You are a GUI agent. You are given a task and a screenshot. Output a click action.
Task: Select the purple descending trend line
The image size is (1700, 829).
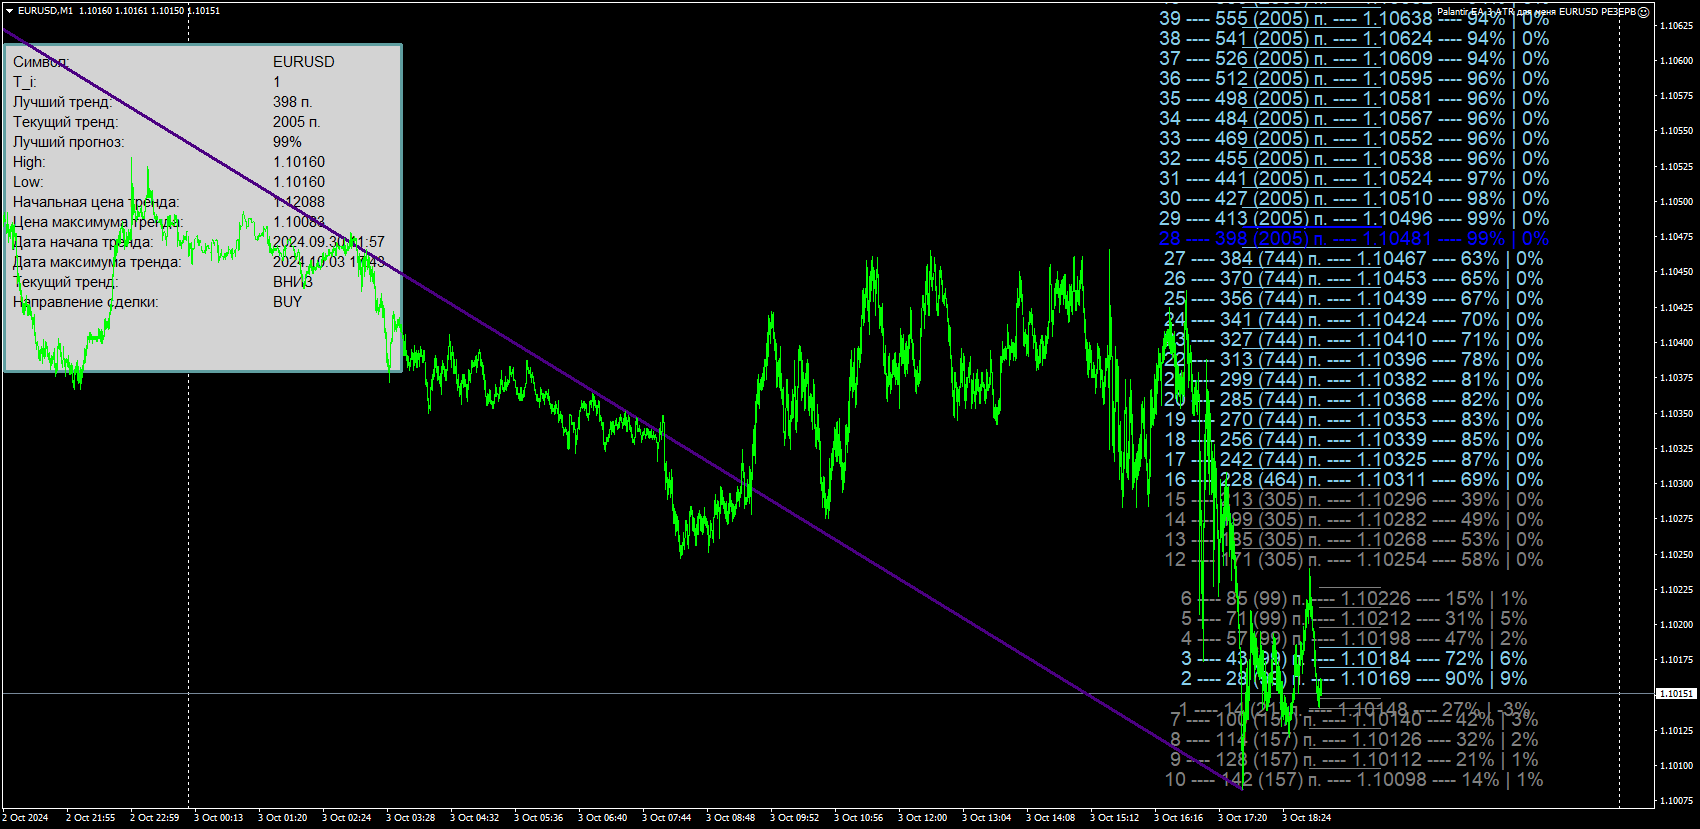620,408
